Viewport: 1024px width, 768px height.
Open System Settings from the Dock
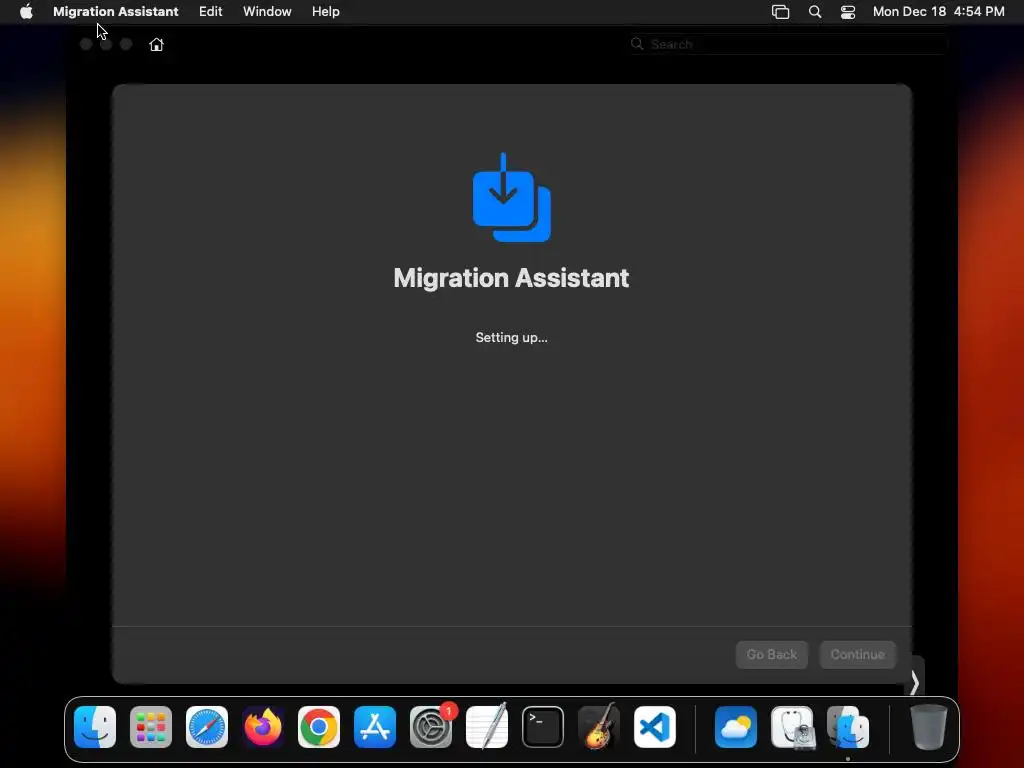tap(431, 727)
